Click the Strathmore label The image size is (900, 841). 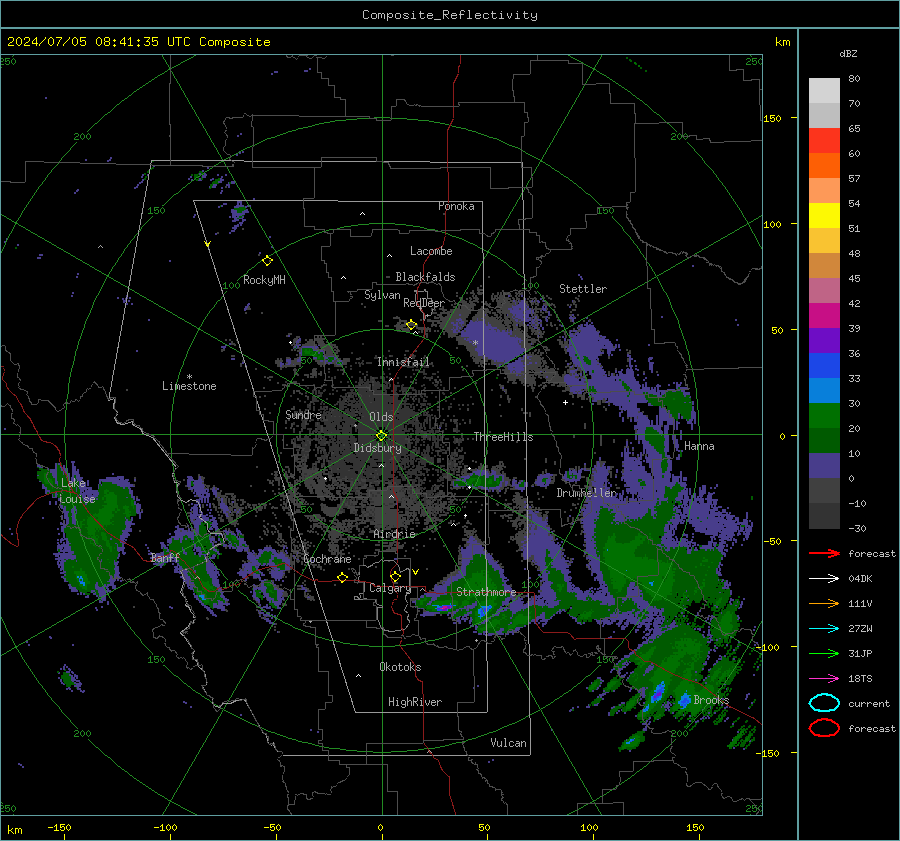coord(486,592)
